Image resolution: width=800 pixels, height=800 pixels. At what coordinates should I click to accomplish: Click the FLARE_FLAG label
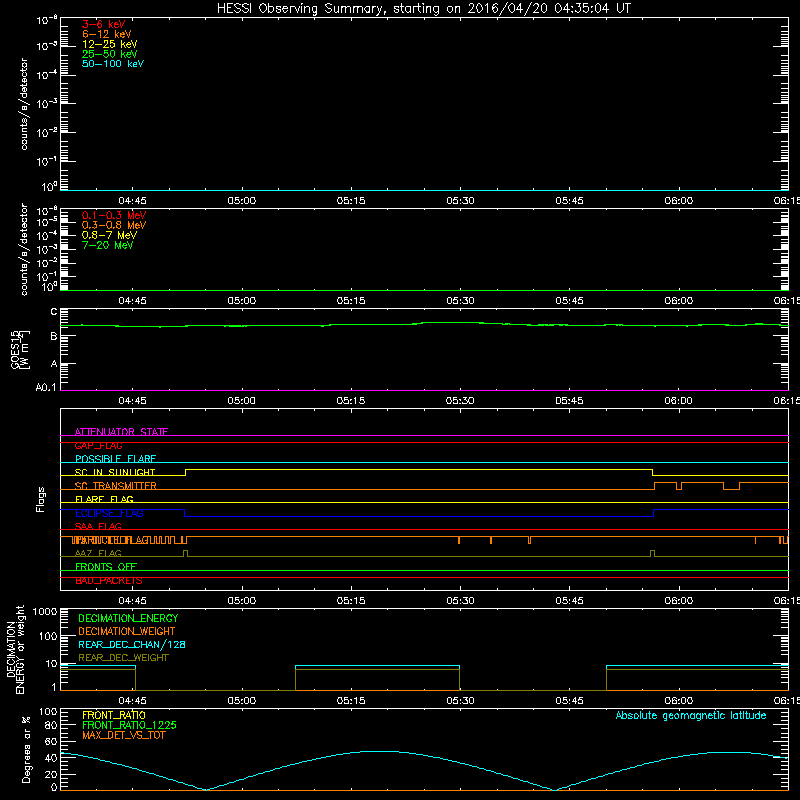pyautogui.click(x=104, y=499)
